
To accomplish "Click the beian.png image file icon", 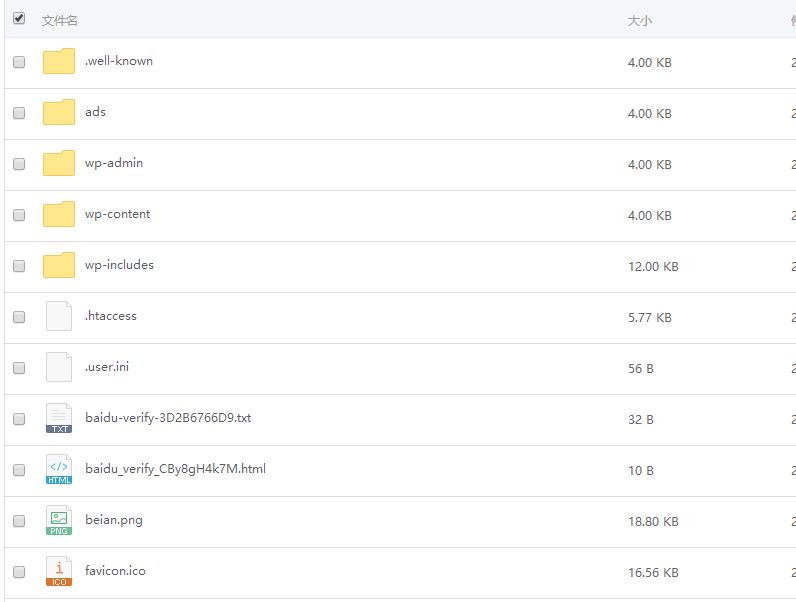I will 59,521.
